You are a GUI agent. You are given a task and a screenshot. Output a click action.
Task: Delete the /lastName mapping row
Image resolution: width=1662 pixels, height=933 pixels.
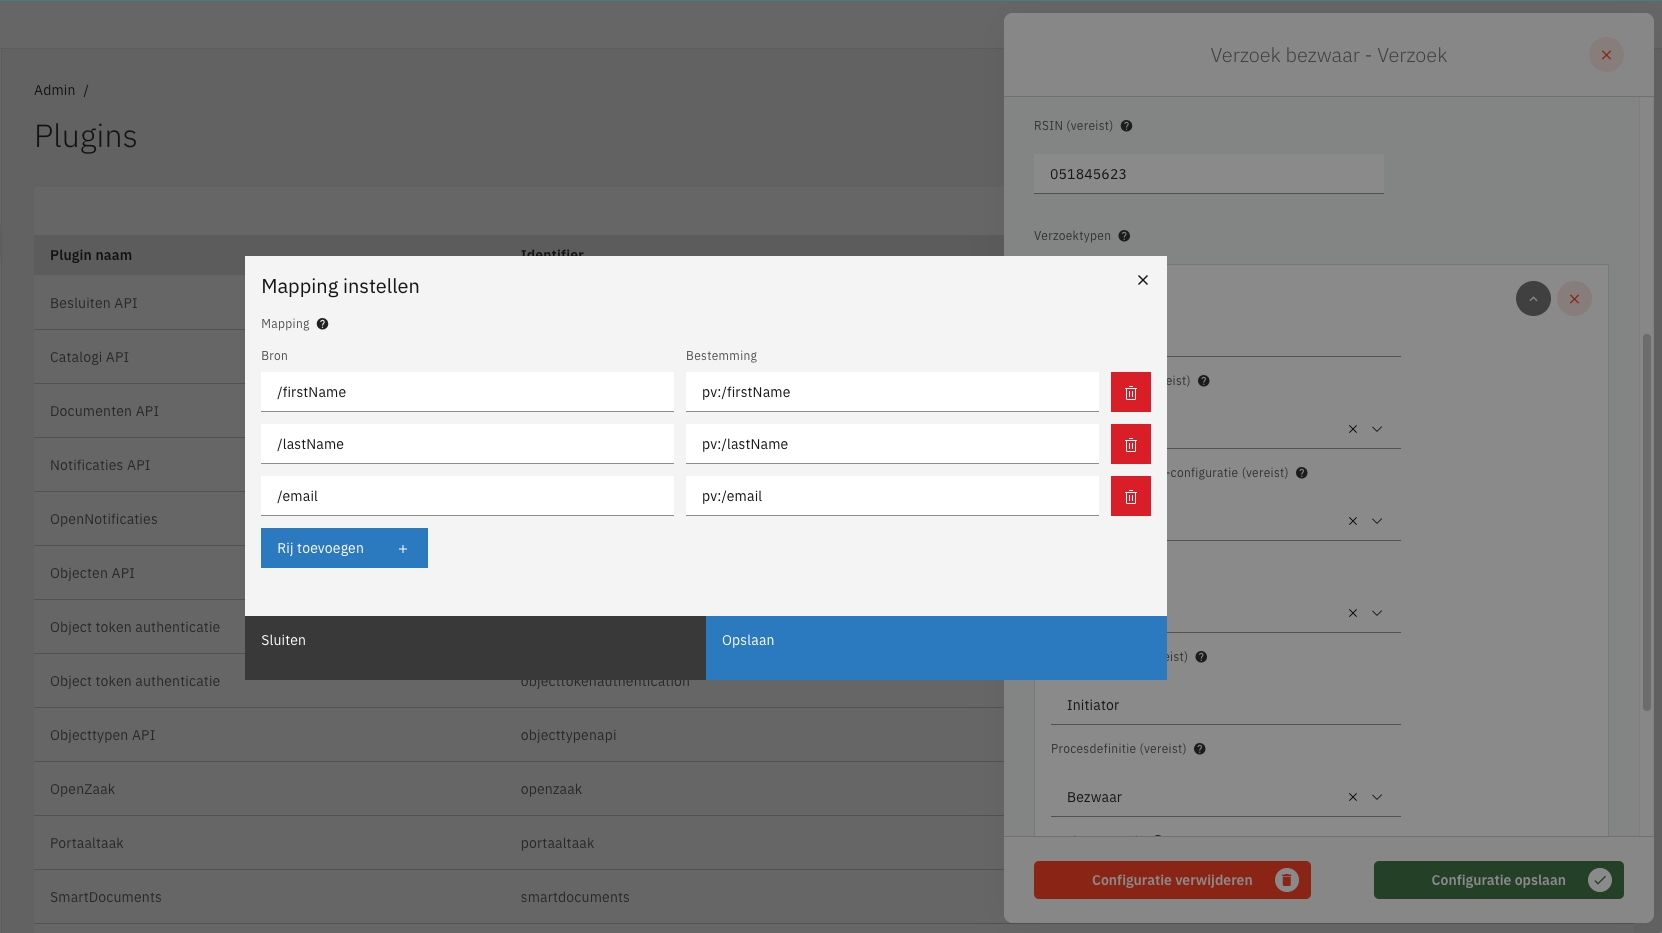pos(1130,444)
